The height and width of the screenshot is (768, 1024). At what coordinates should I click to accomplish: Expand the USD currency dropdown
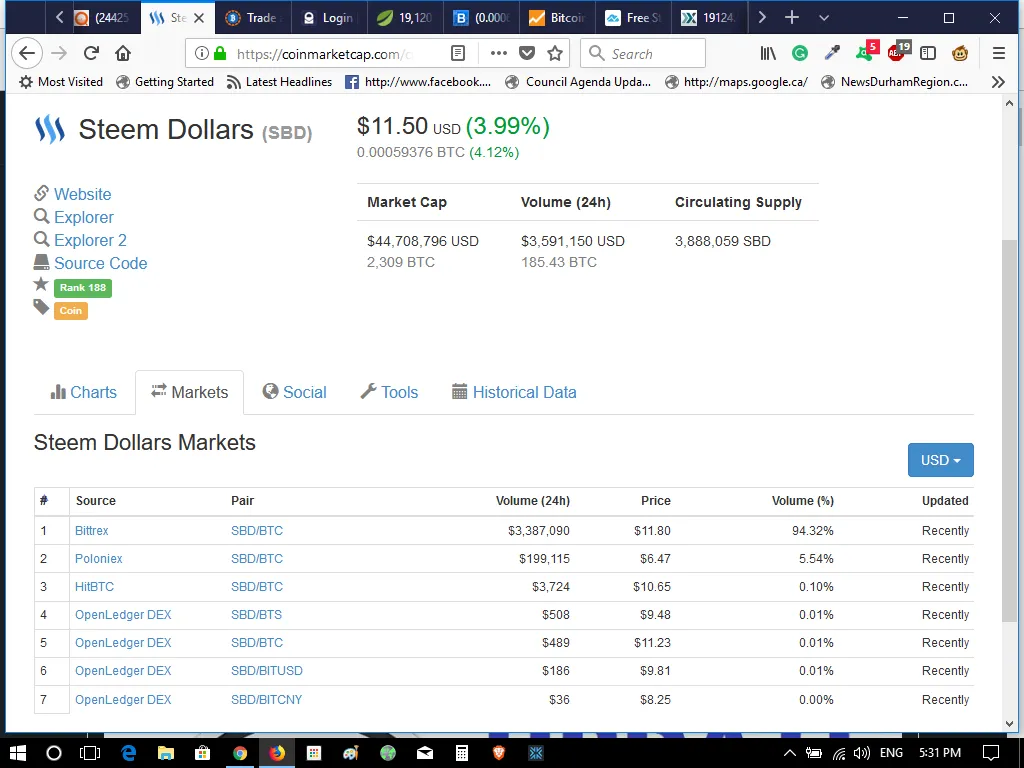point(940,460)
